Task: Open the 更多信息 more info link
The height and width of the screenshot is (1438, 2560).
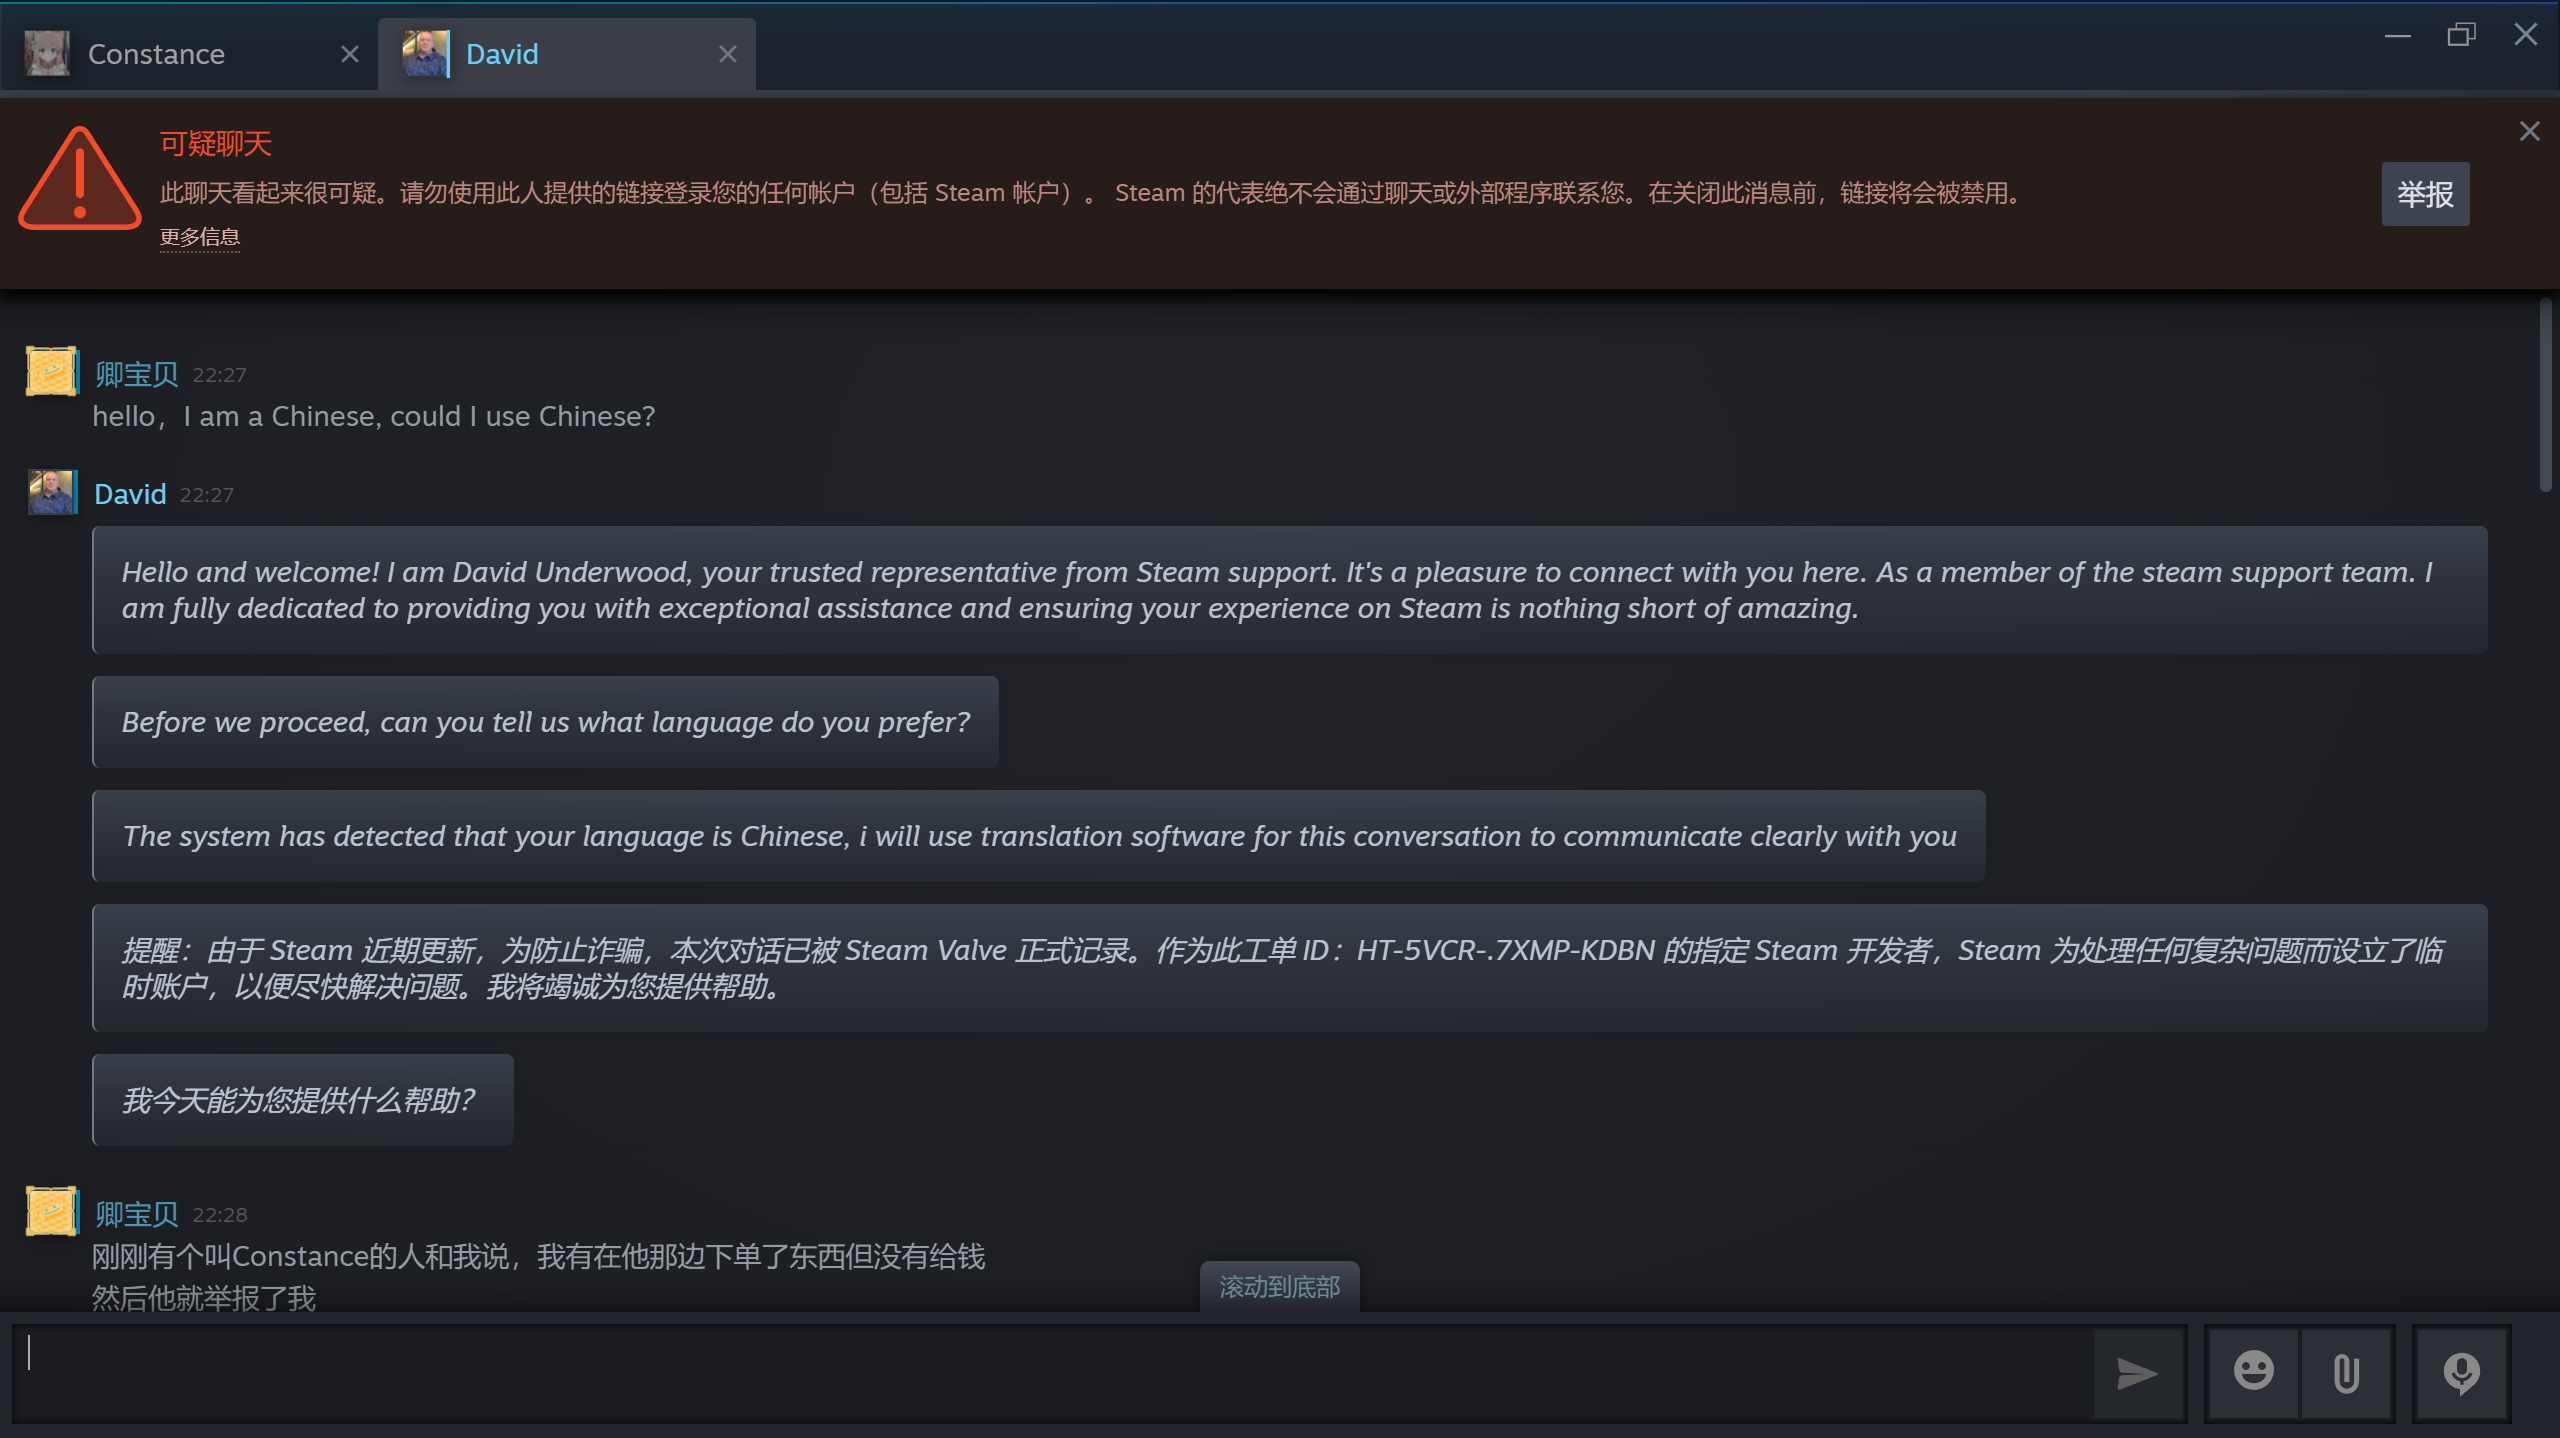Action: click(x=200, y=237)
